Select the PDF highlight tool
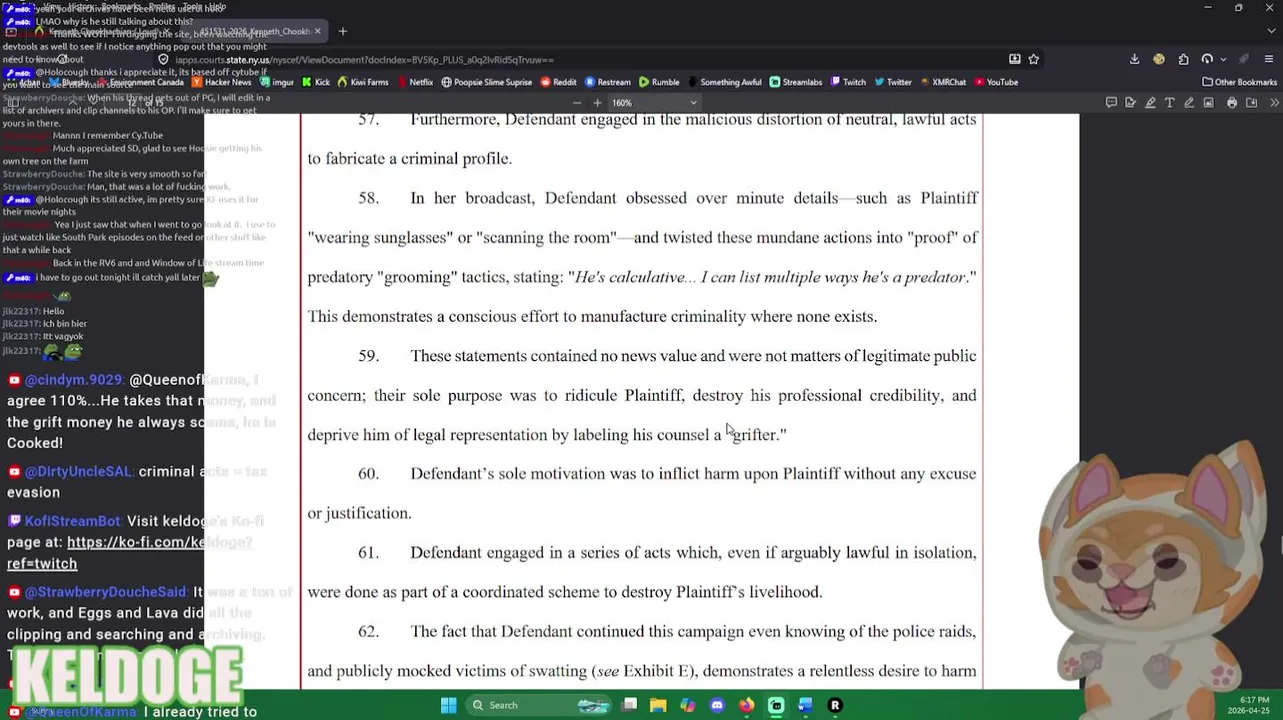 1150,102
